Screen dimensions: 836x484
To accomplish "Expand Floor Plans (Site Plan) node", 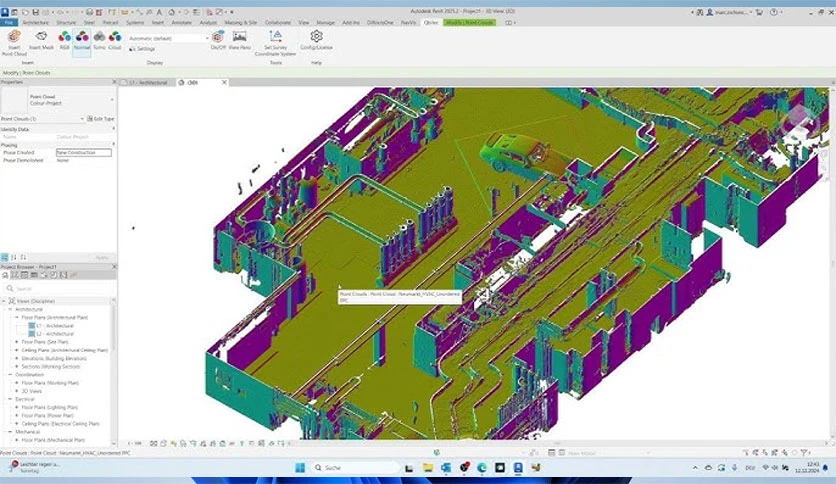I will point(17,342).
